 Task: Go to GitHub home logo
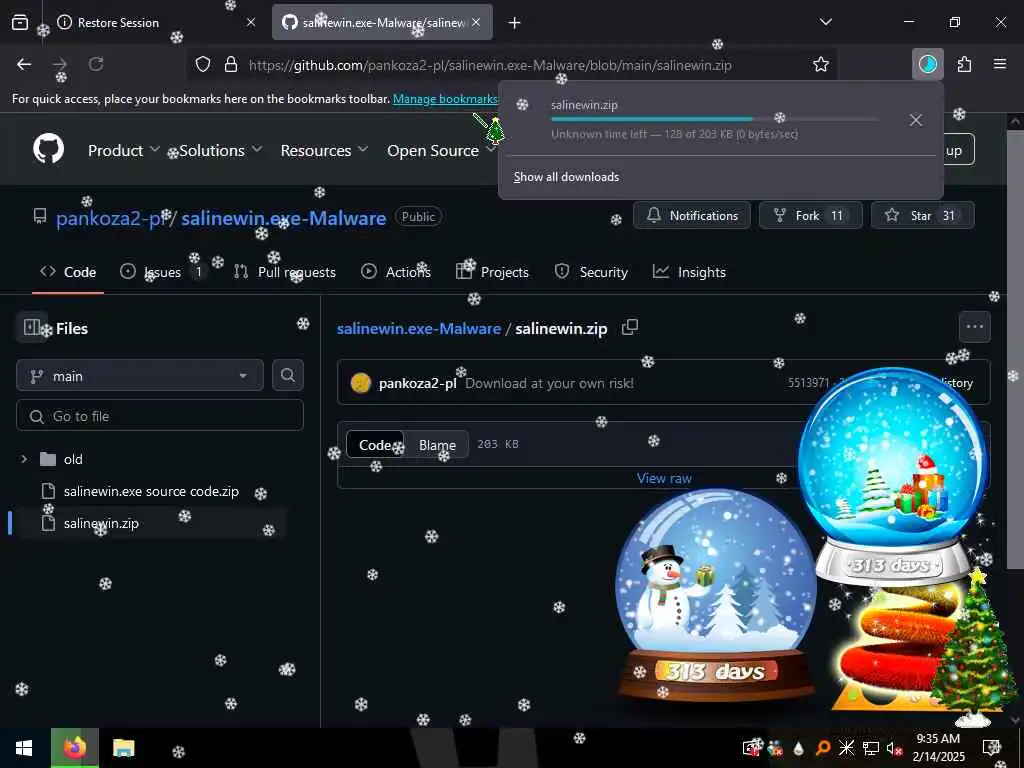point(49,150)
